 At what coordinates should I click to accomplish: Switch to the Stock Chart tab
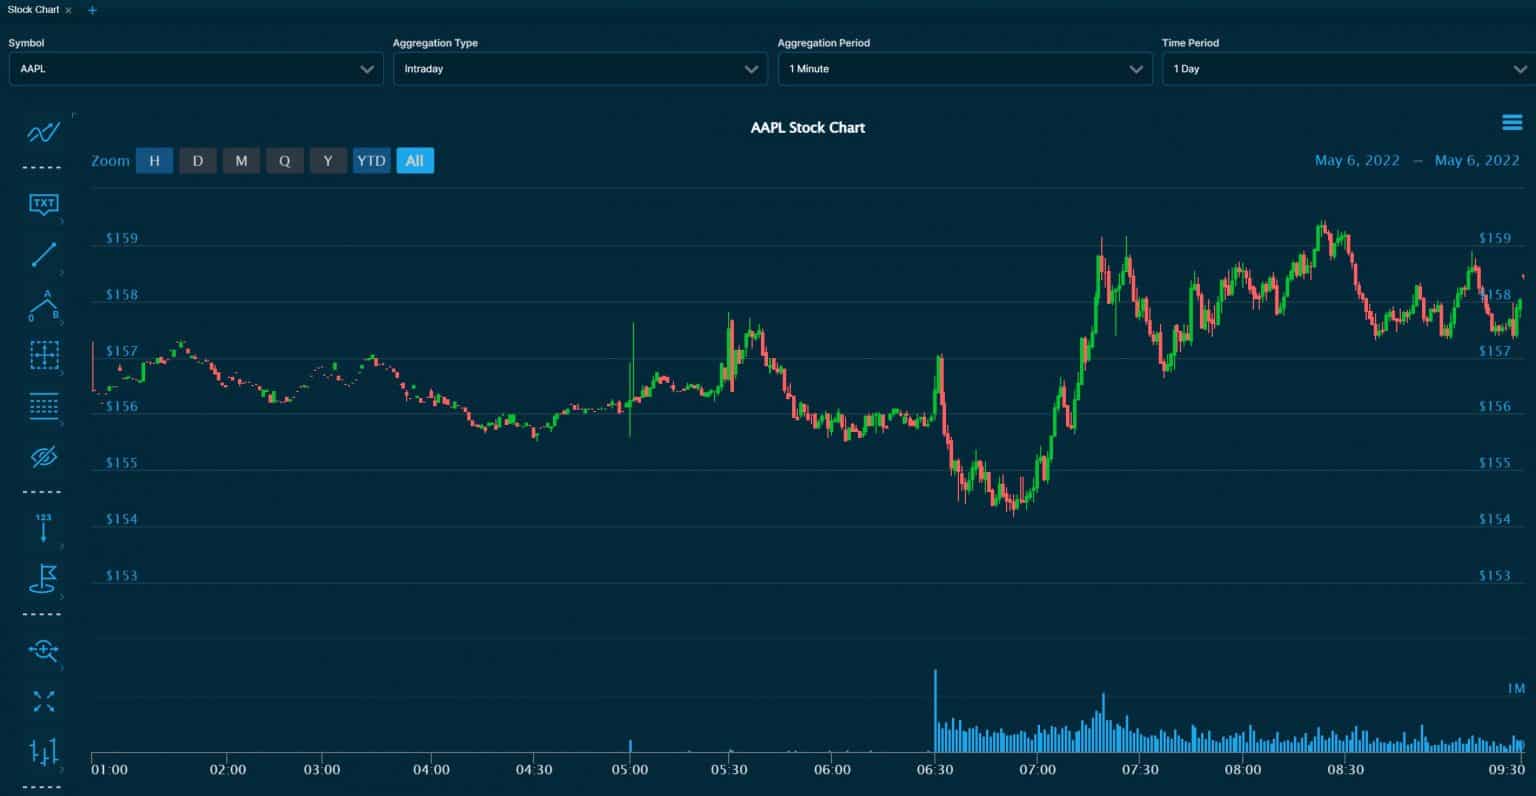34,10
